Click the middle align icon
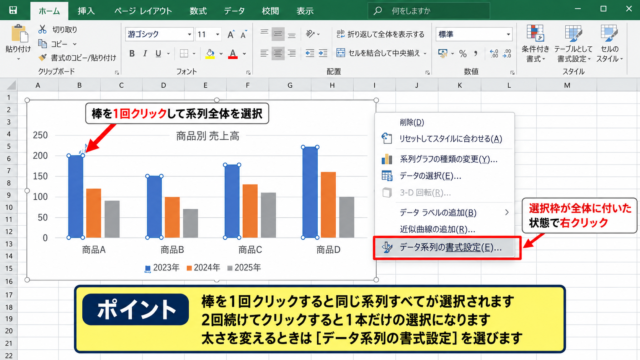640x360 pixels. click(x=278, y=34)
